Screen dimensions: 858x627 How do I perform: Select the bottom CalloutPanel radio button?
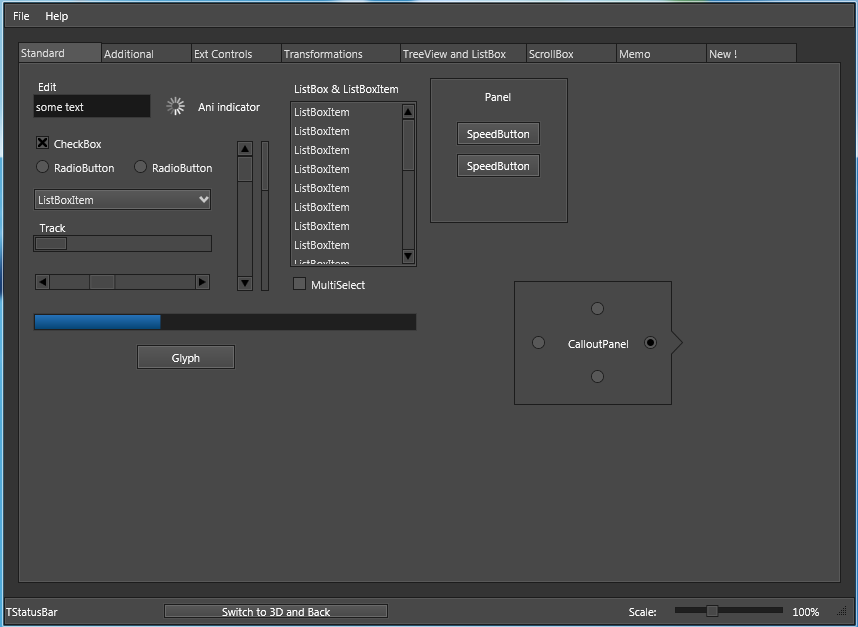pos(598,376)
